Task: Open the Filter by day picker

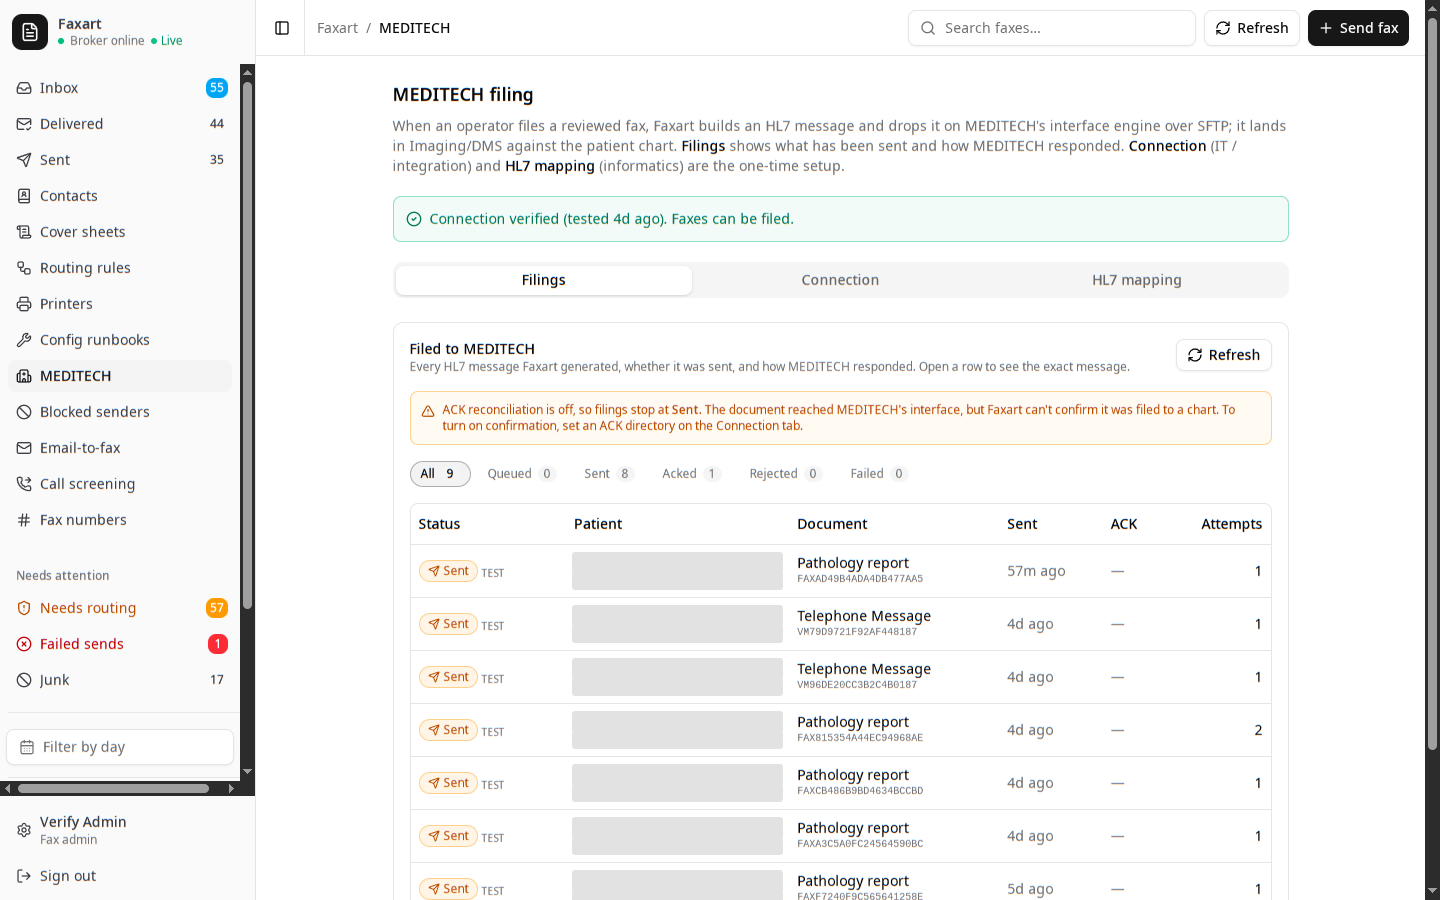Action: tap(120, 747)
